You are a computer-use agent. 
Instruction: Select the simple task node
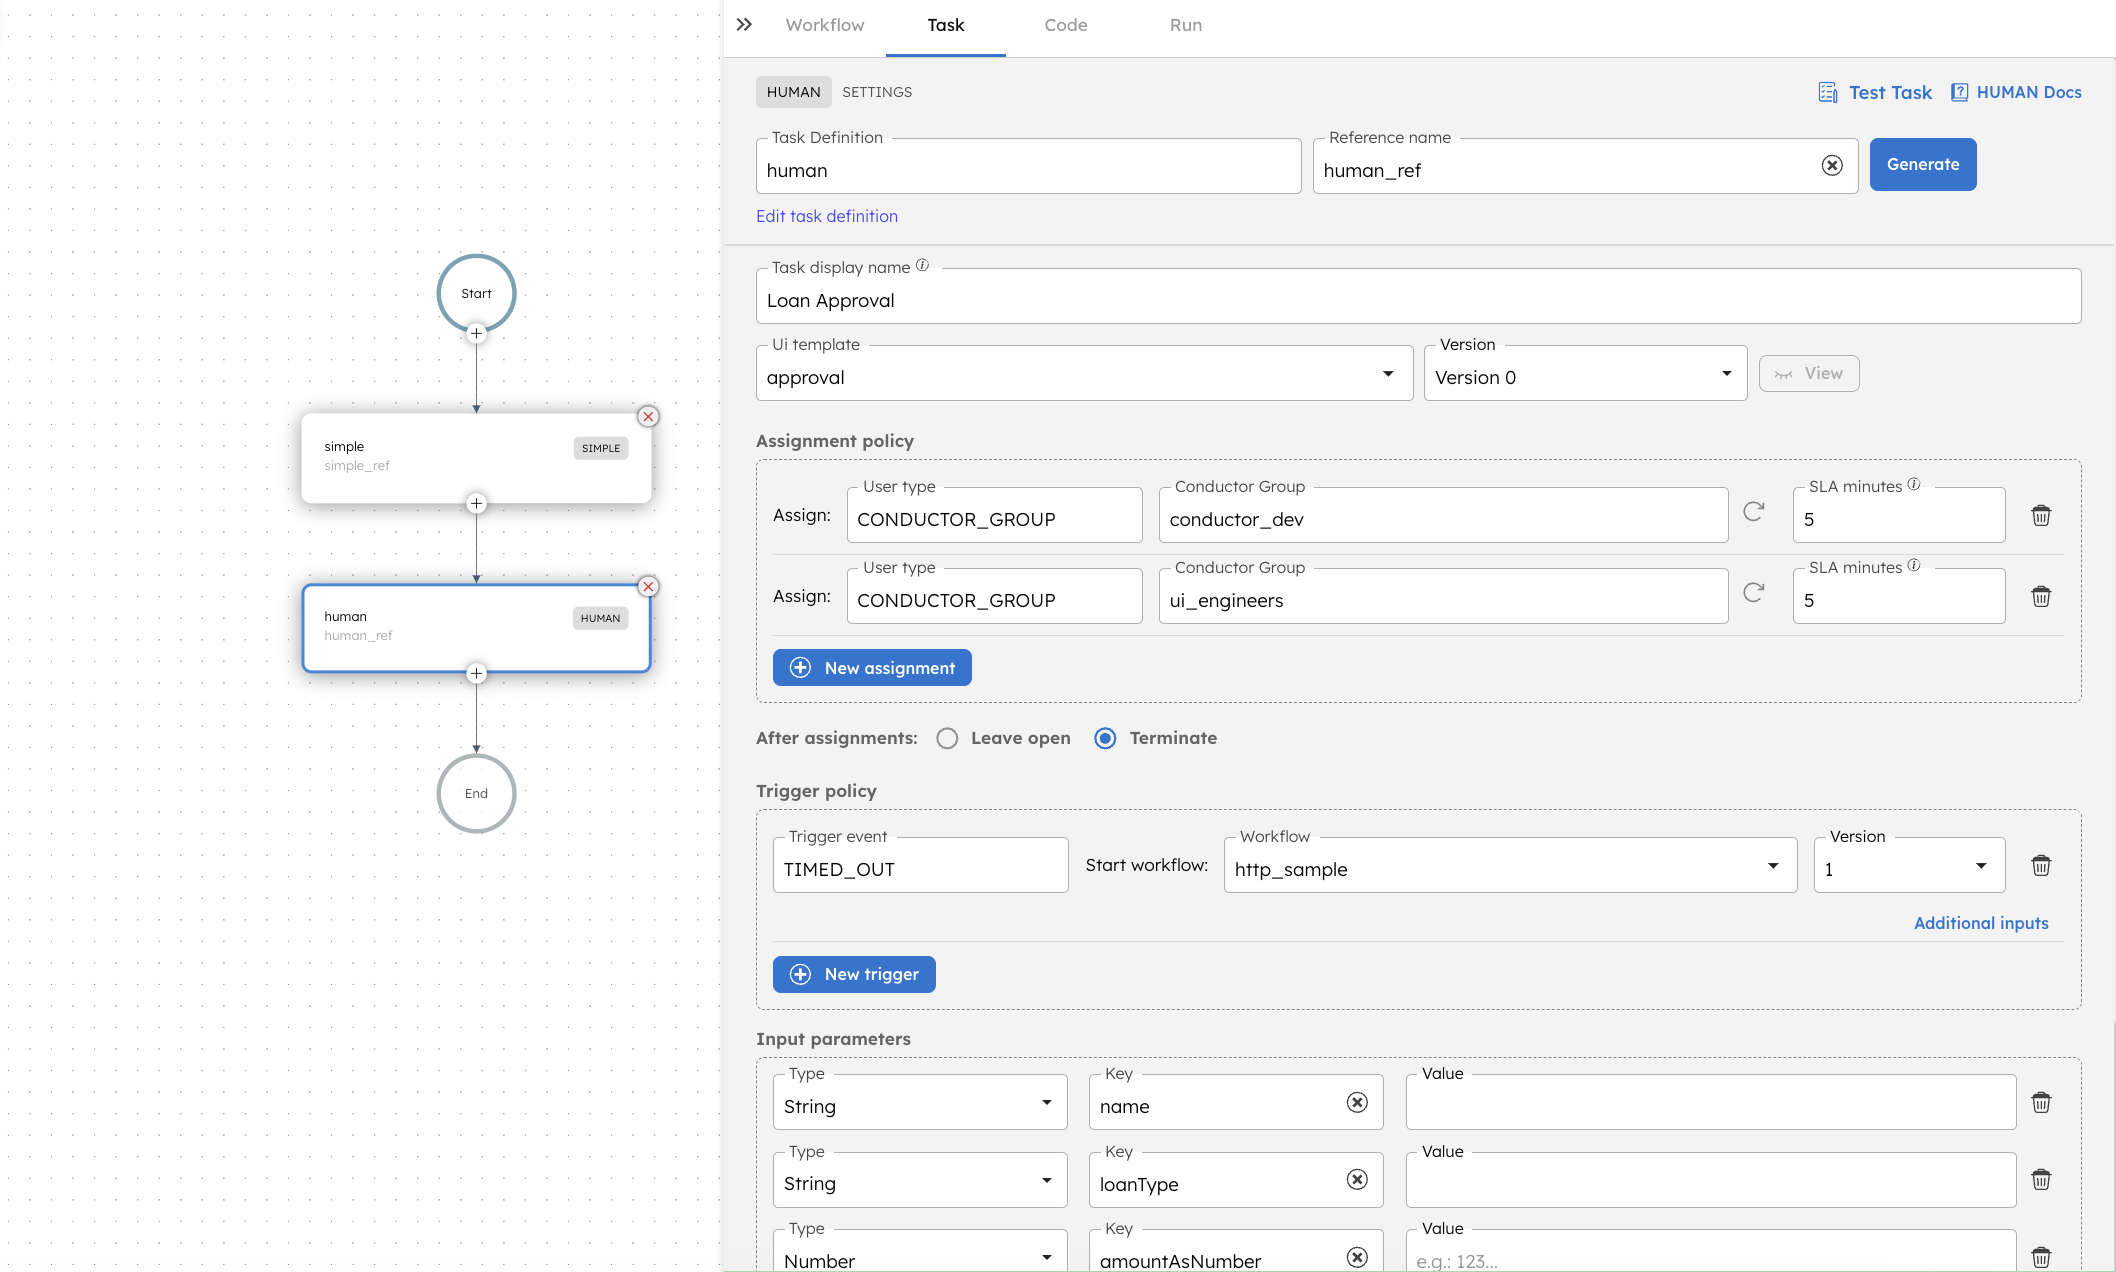click(x=476, y=458)
